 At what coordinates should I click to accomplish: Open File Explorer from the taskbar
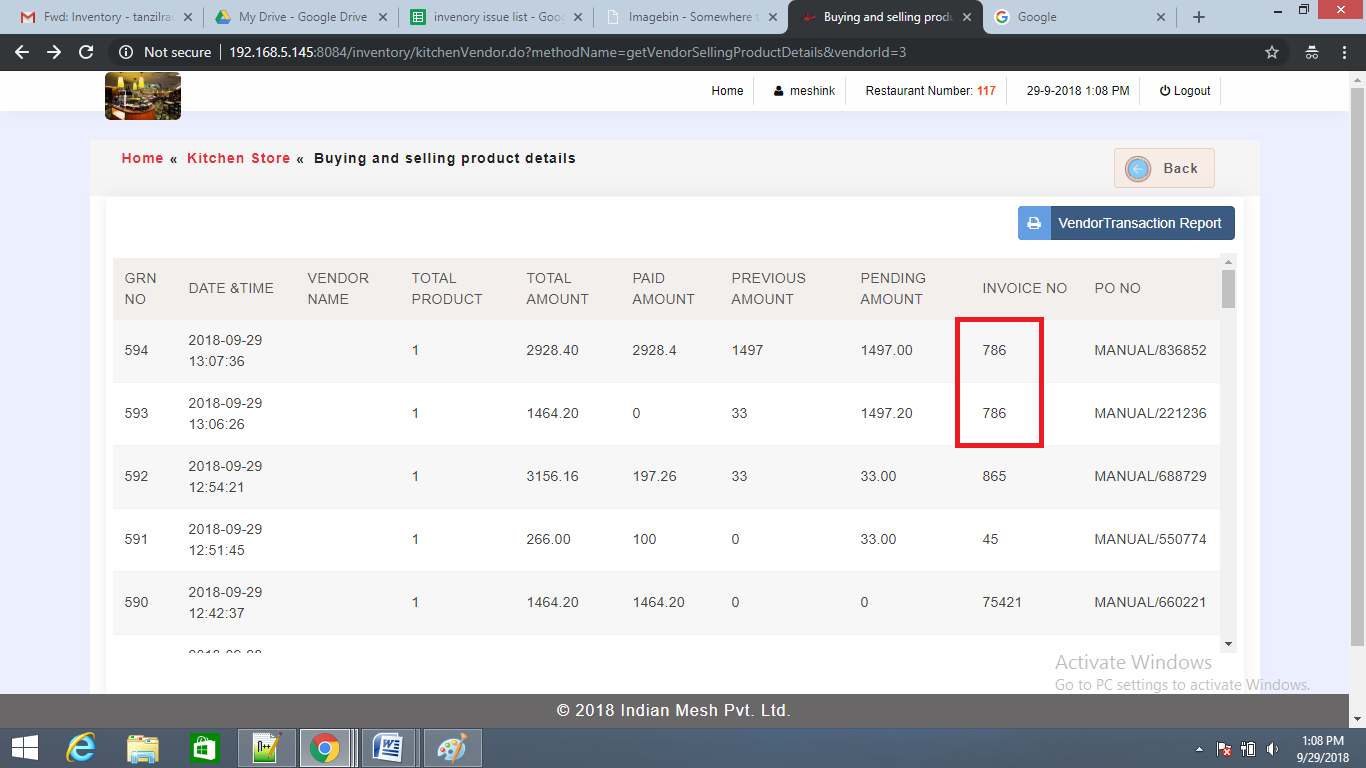(143, 748)
